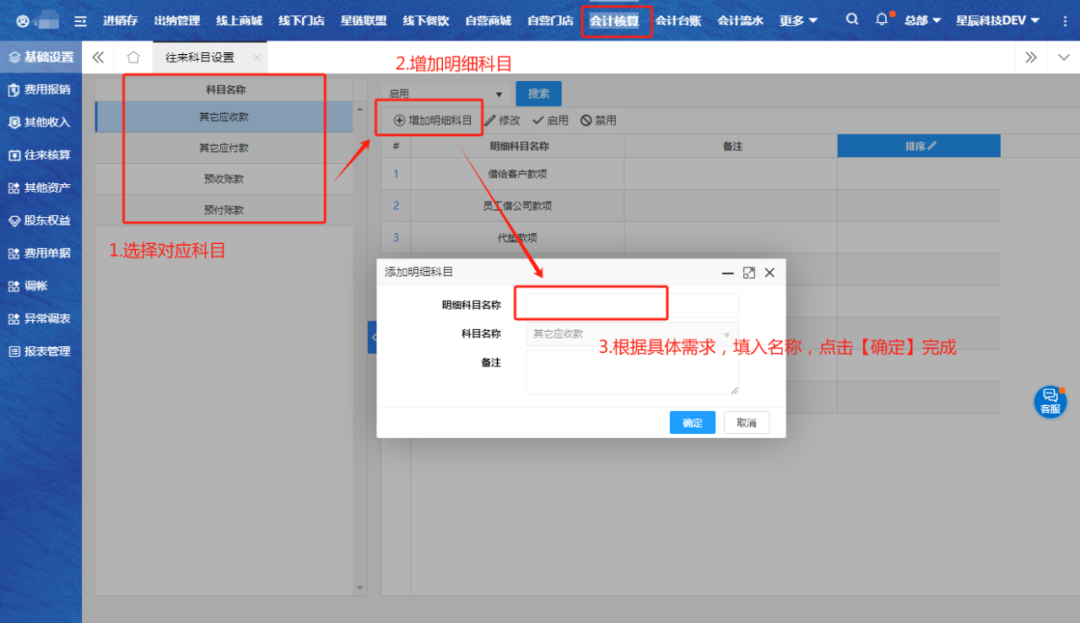The height and width of the screenshot is (623, 1080).
Task: Click the home icon in tab bar
Action: 133,58
